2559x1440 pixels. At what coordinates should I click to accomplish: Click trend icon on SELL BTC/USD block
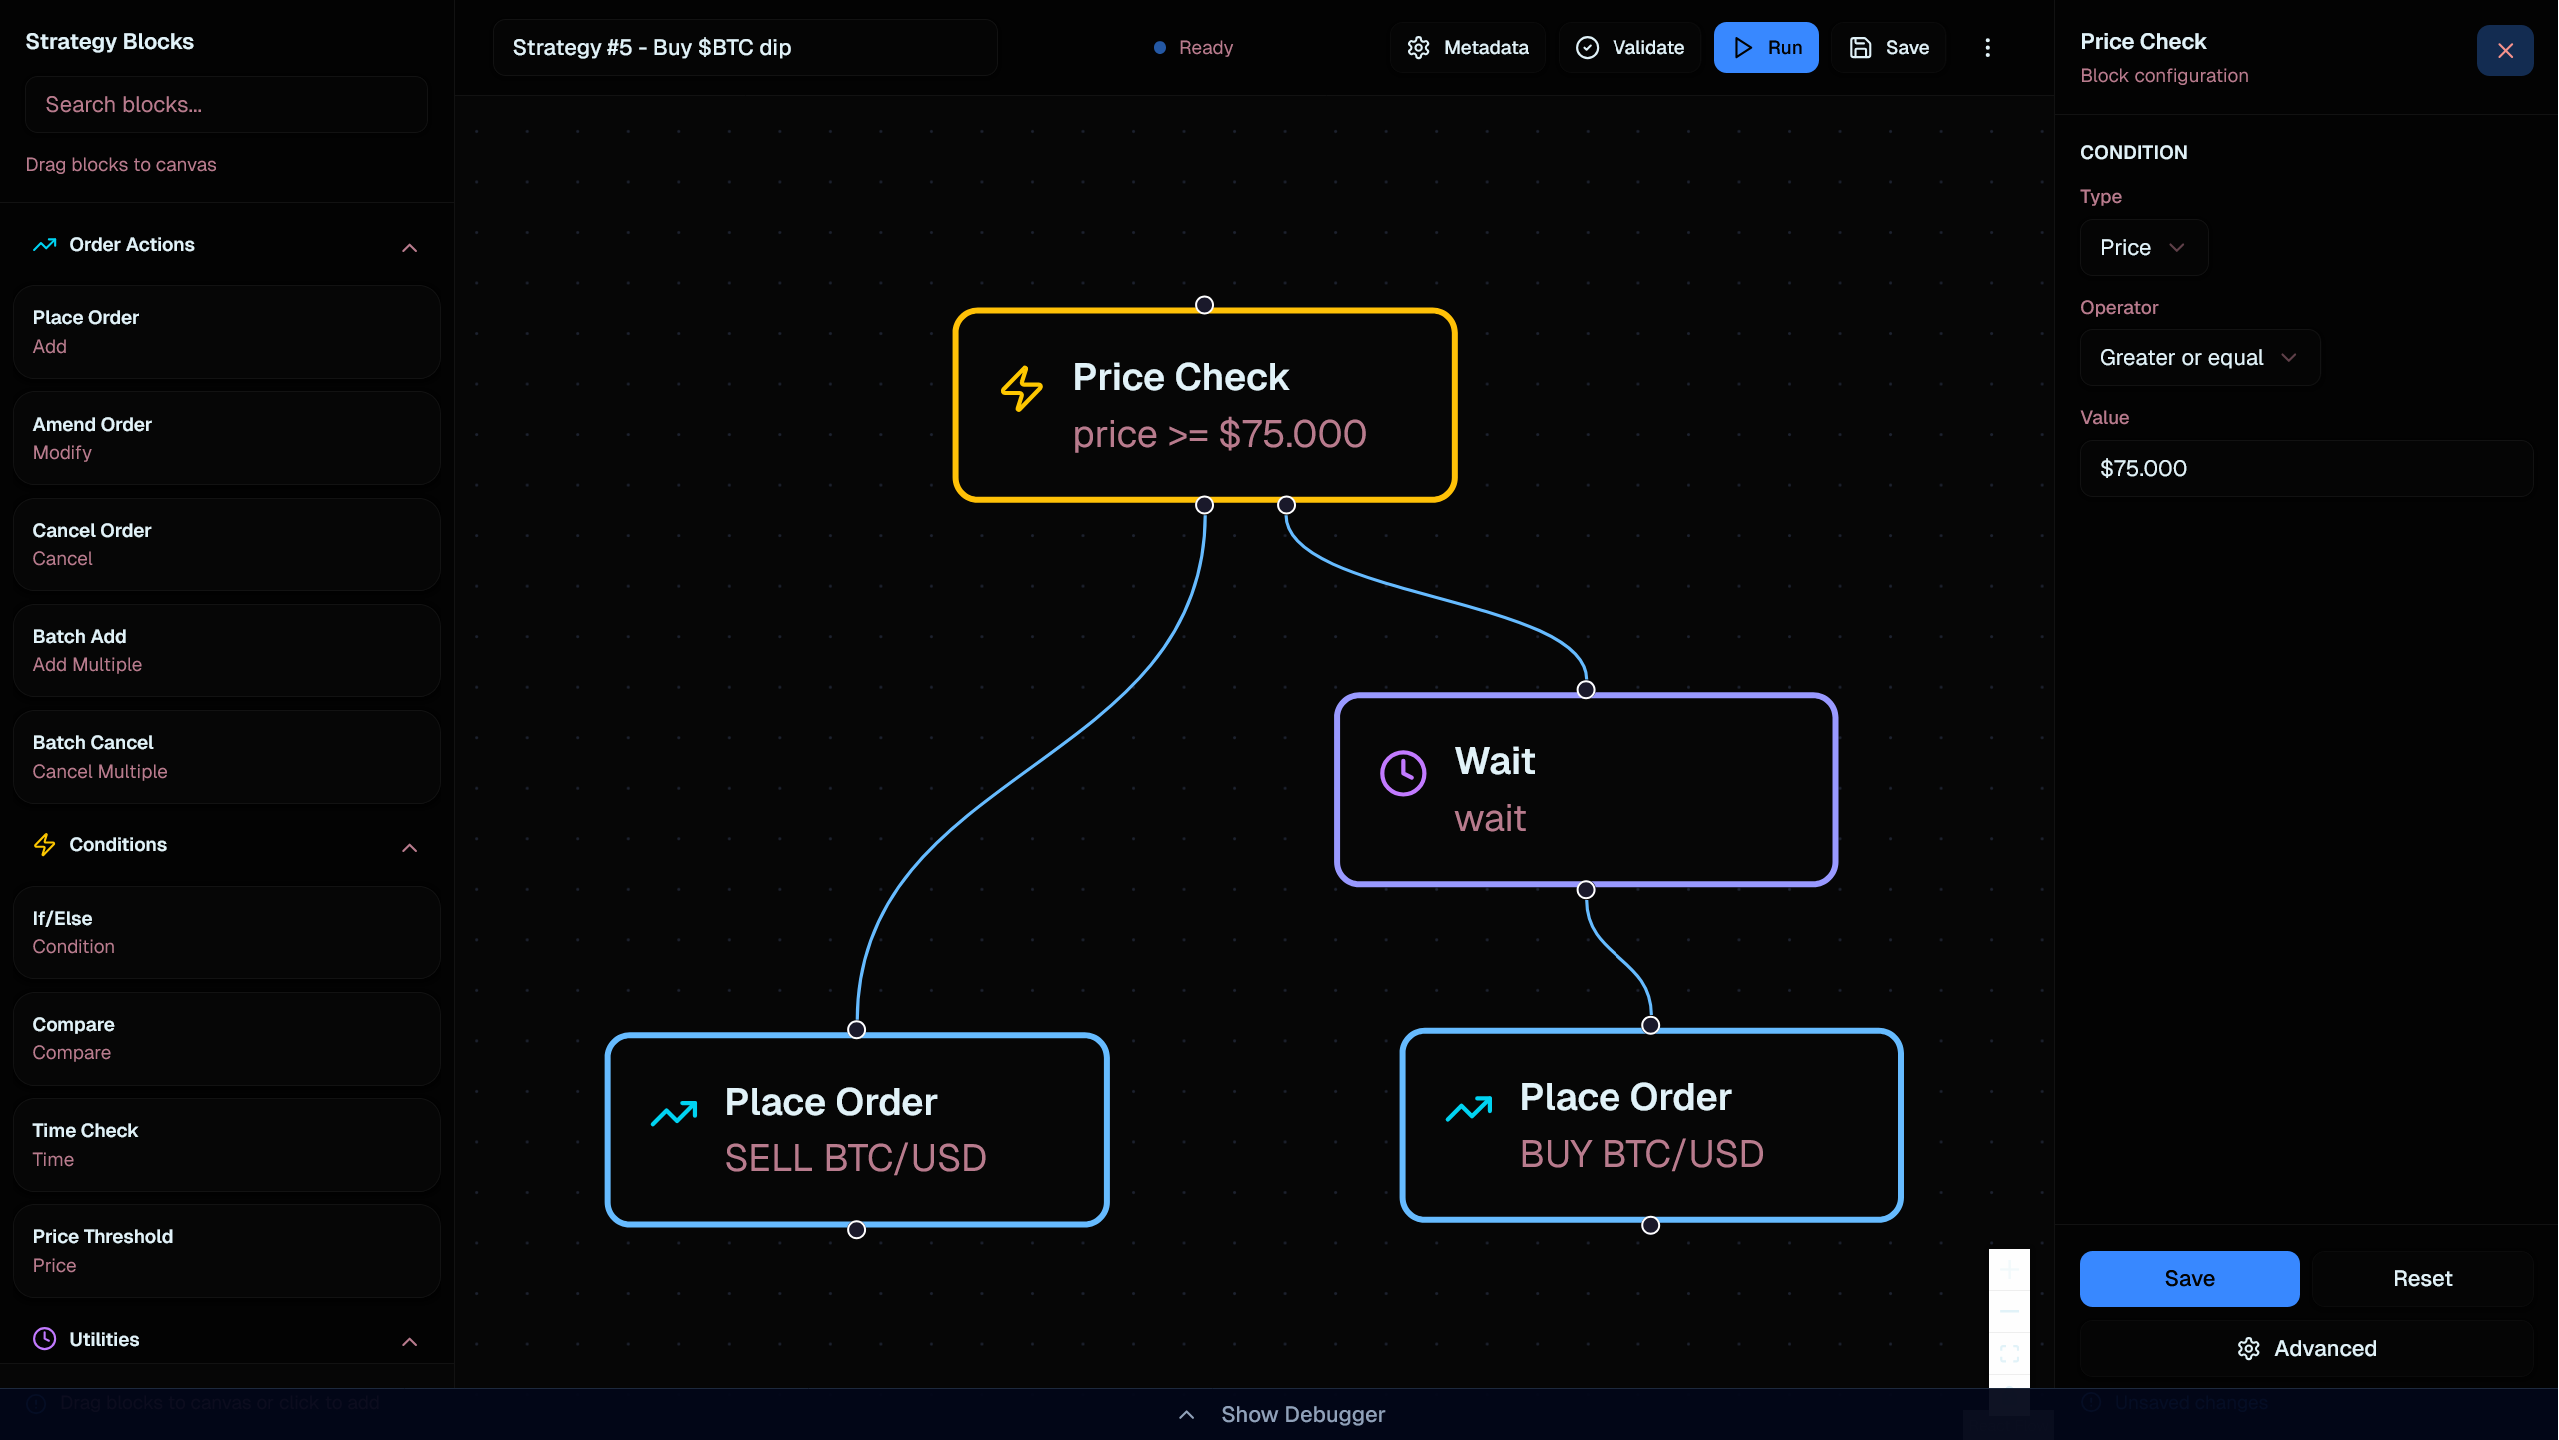(674, 1113)
